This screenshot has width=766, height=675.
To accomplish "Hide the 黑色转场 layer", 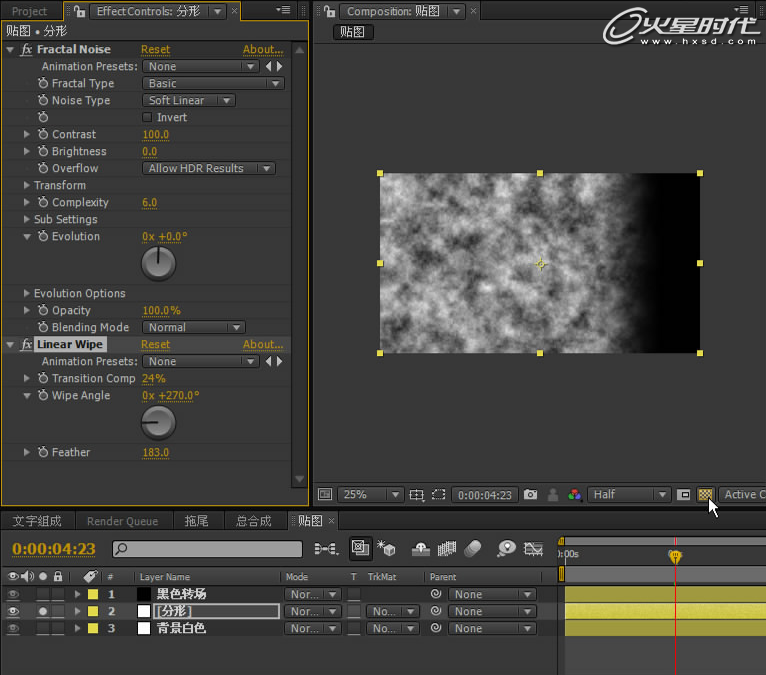I will (13, 595).
